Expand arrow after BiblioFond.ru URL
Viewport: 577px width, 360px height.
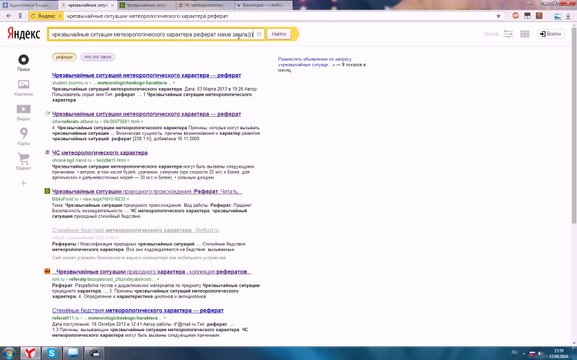point(128,199)
